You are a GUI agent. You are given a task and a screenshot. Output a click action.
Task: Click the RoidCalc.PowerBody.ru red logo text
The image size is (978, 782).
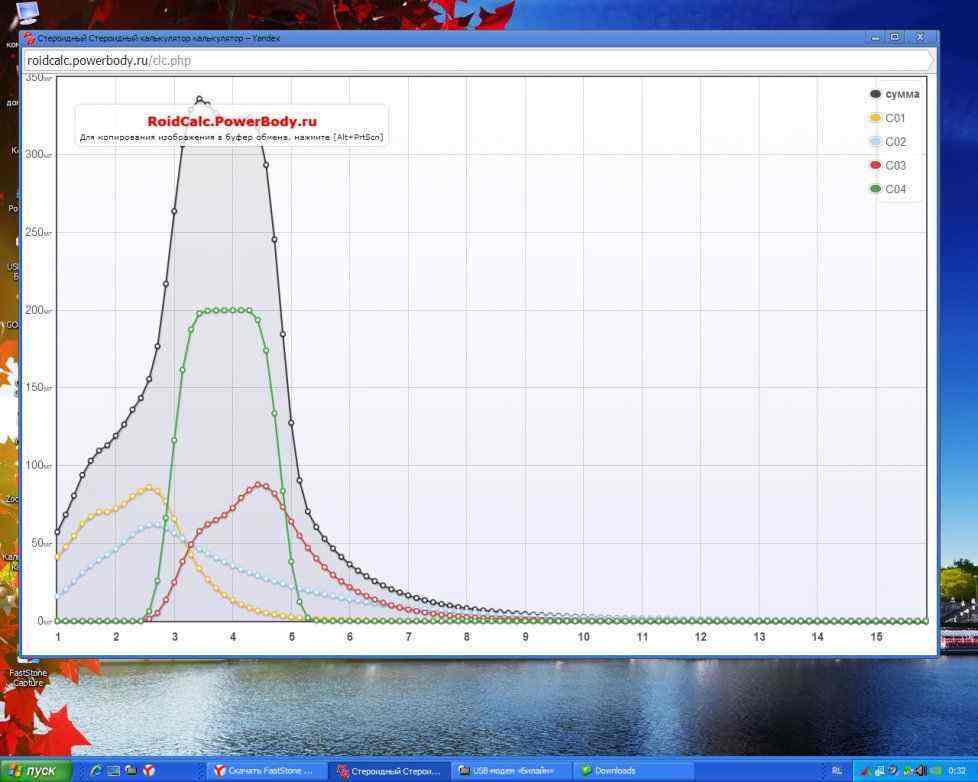[231, 121]
